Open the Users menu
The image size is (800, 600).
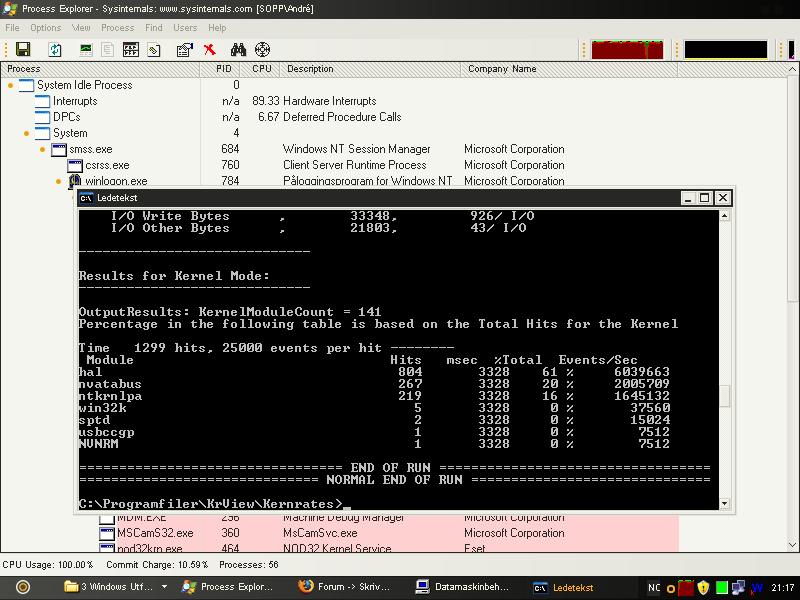(185, 28)
